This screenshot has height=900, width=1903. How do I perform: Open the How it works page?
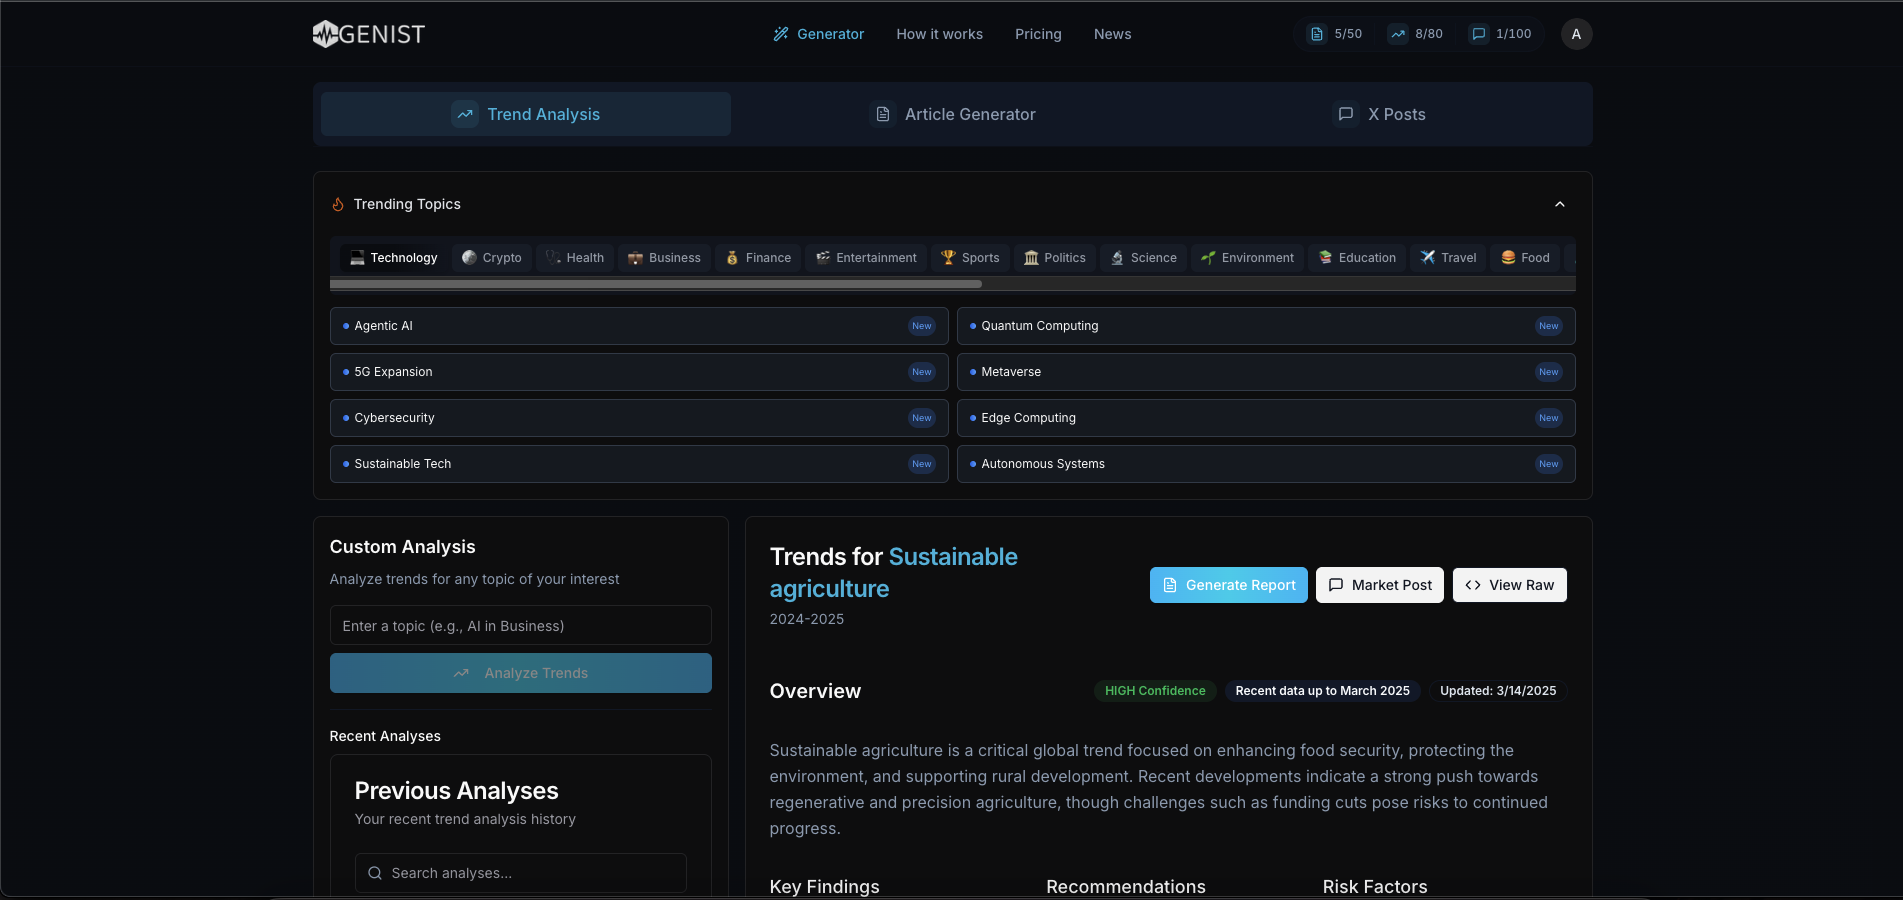939,34
